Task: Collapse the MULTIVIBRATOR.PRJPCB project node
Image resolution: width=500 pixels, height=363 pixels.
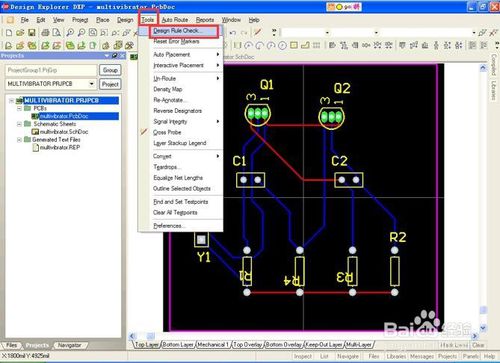Action: [12, 100]
